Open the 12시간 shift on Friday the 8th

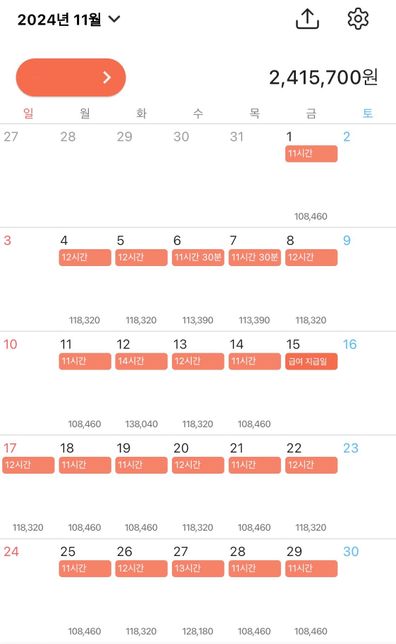(311, 258)
